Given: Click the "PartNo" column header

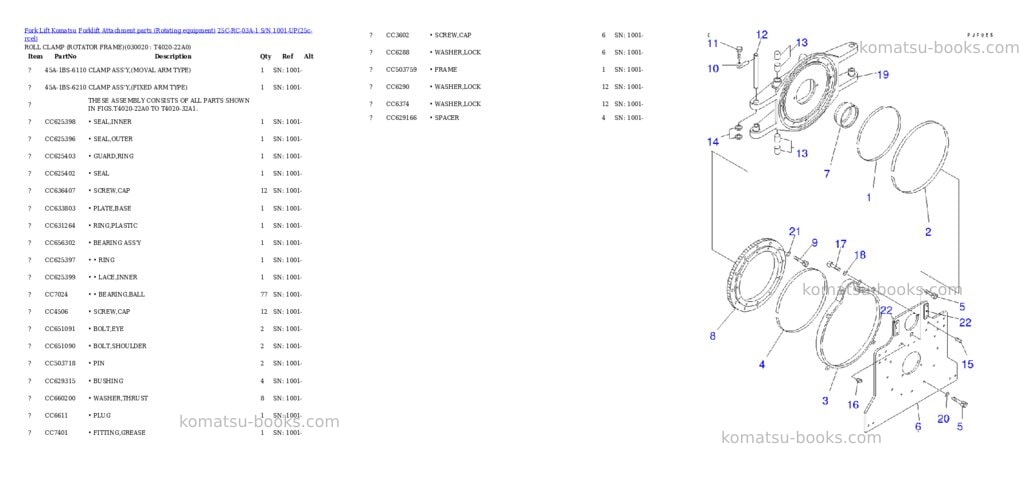Looking at the screenshot, I should [65, 57].
